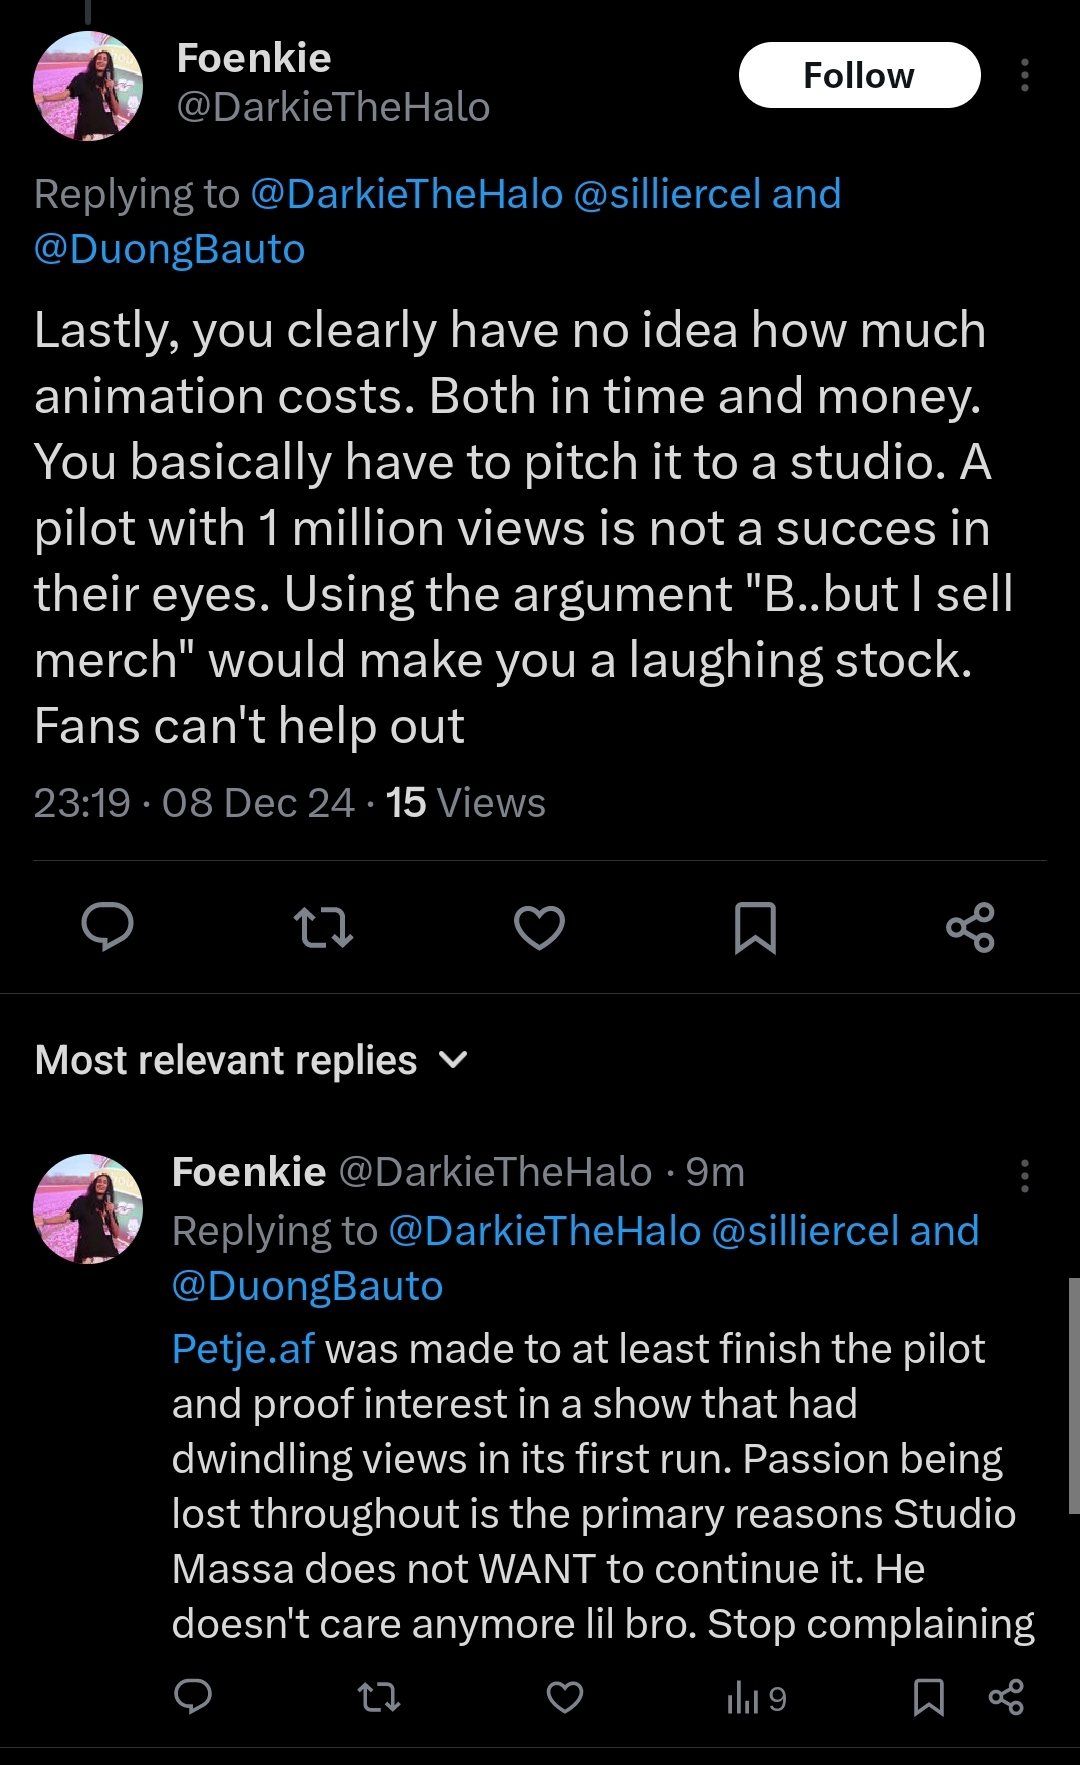Like the main tweet with heart icon
Screen dimensions: 1080x1765
tap(540, 927)
